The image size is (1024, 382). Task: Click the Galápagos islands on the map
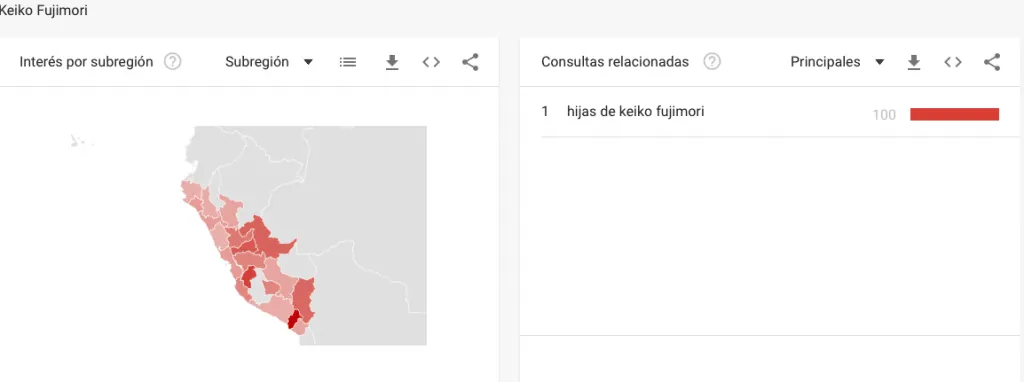[x=81, y=140]
